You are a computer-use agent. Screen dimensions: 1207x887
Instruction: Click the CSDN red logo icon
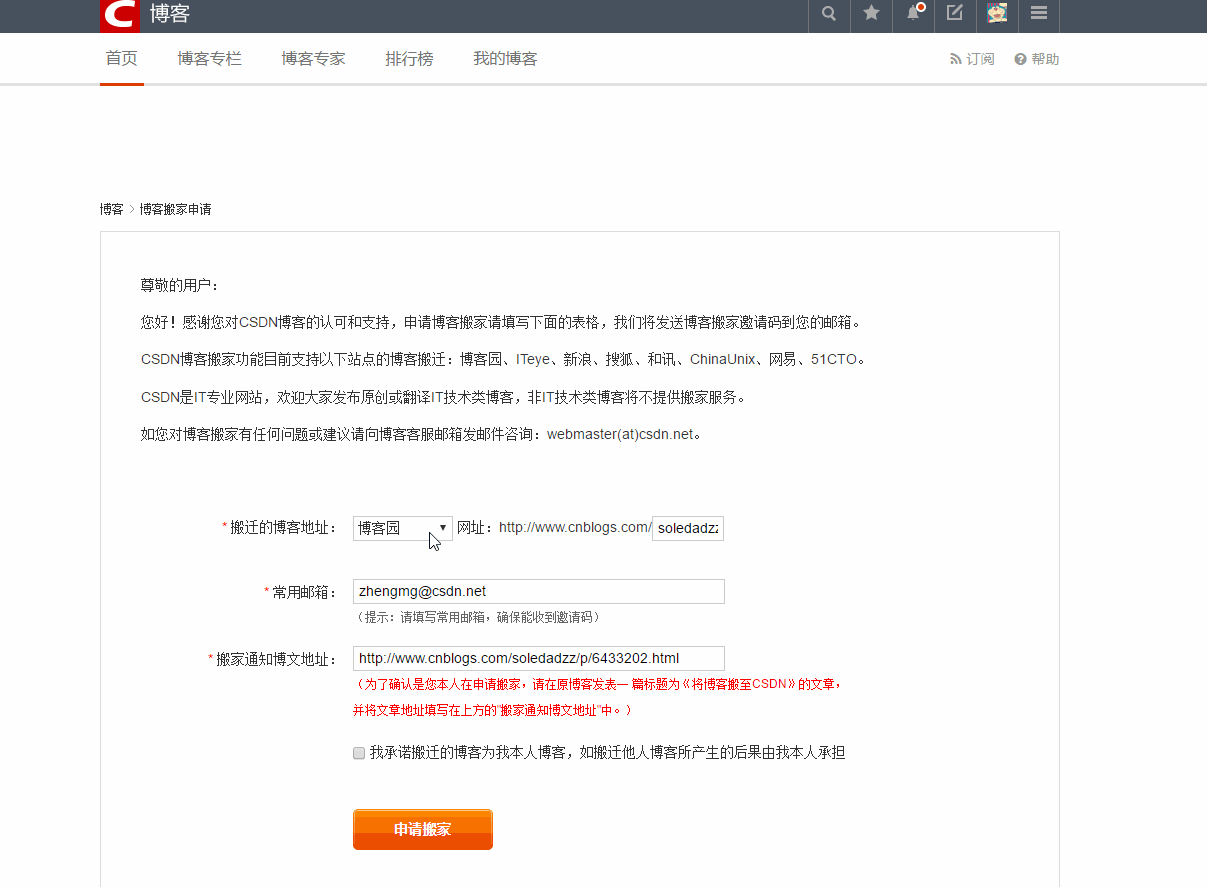click(119, 14)
